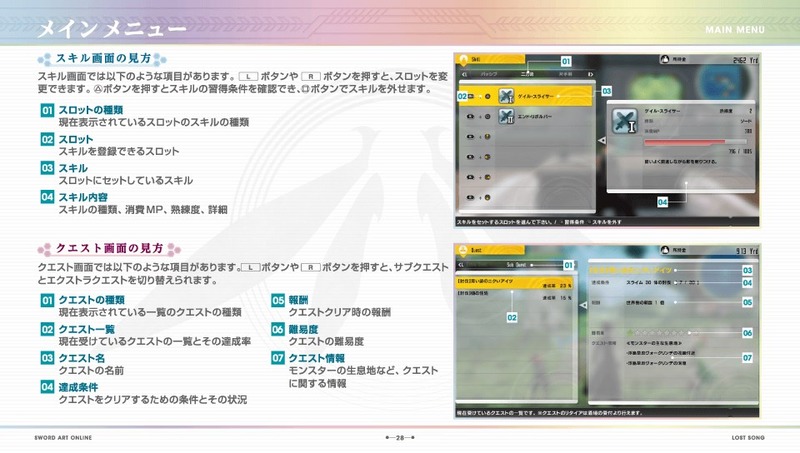This screenshot has height=453, width=800.
Task: Select the パッシブ skill slot tab
Action: coord(488,74)
